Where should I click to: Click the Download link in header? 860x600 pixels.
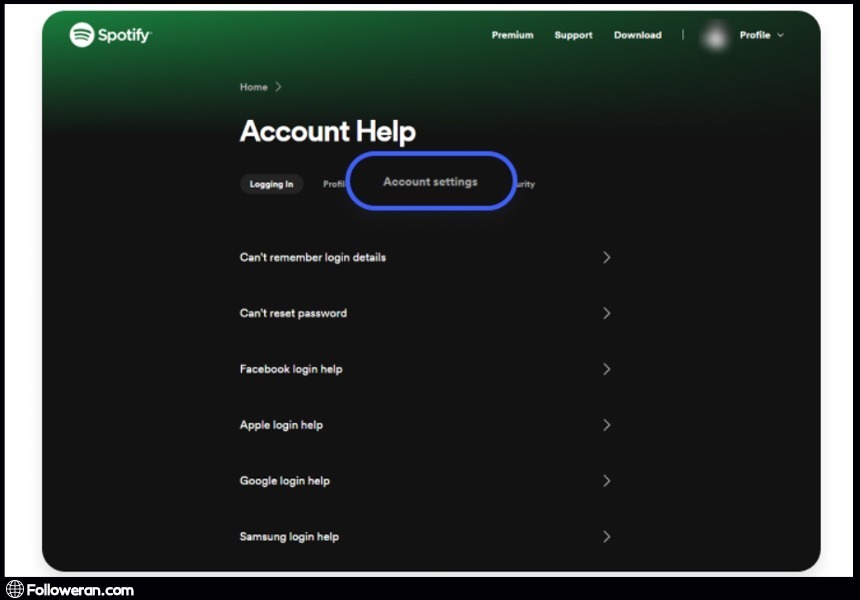click(637, 35)
